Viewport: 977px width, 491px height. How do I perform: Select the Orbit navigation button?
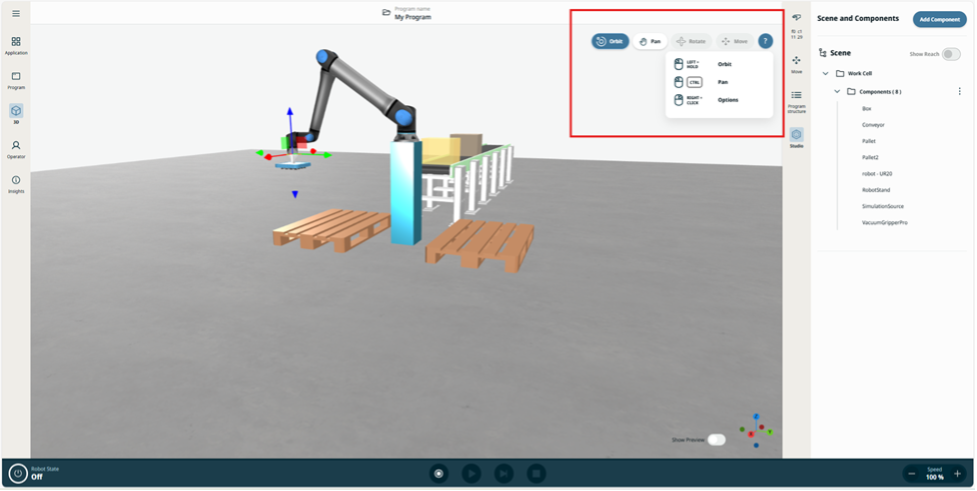[610, 41]
